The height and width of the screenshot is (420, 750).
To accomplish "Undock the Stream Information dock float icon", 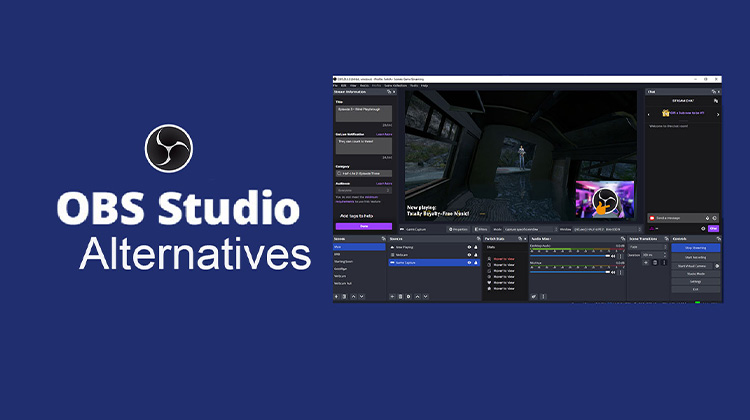I will click(x=389, y=92).
